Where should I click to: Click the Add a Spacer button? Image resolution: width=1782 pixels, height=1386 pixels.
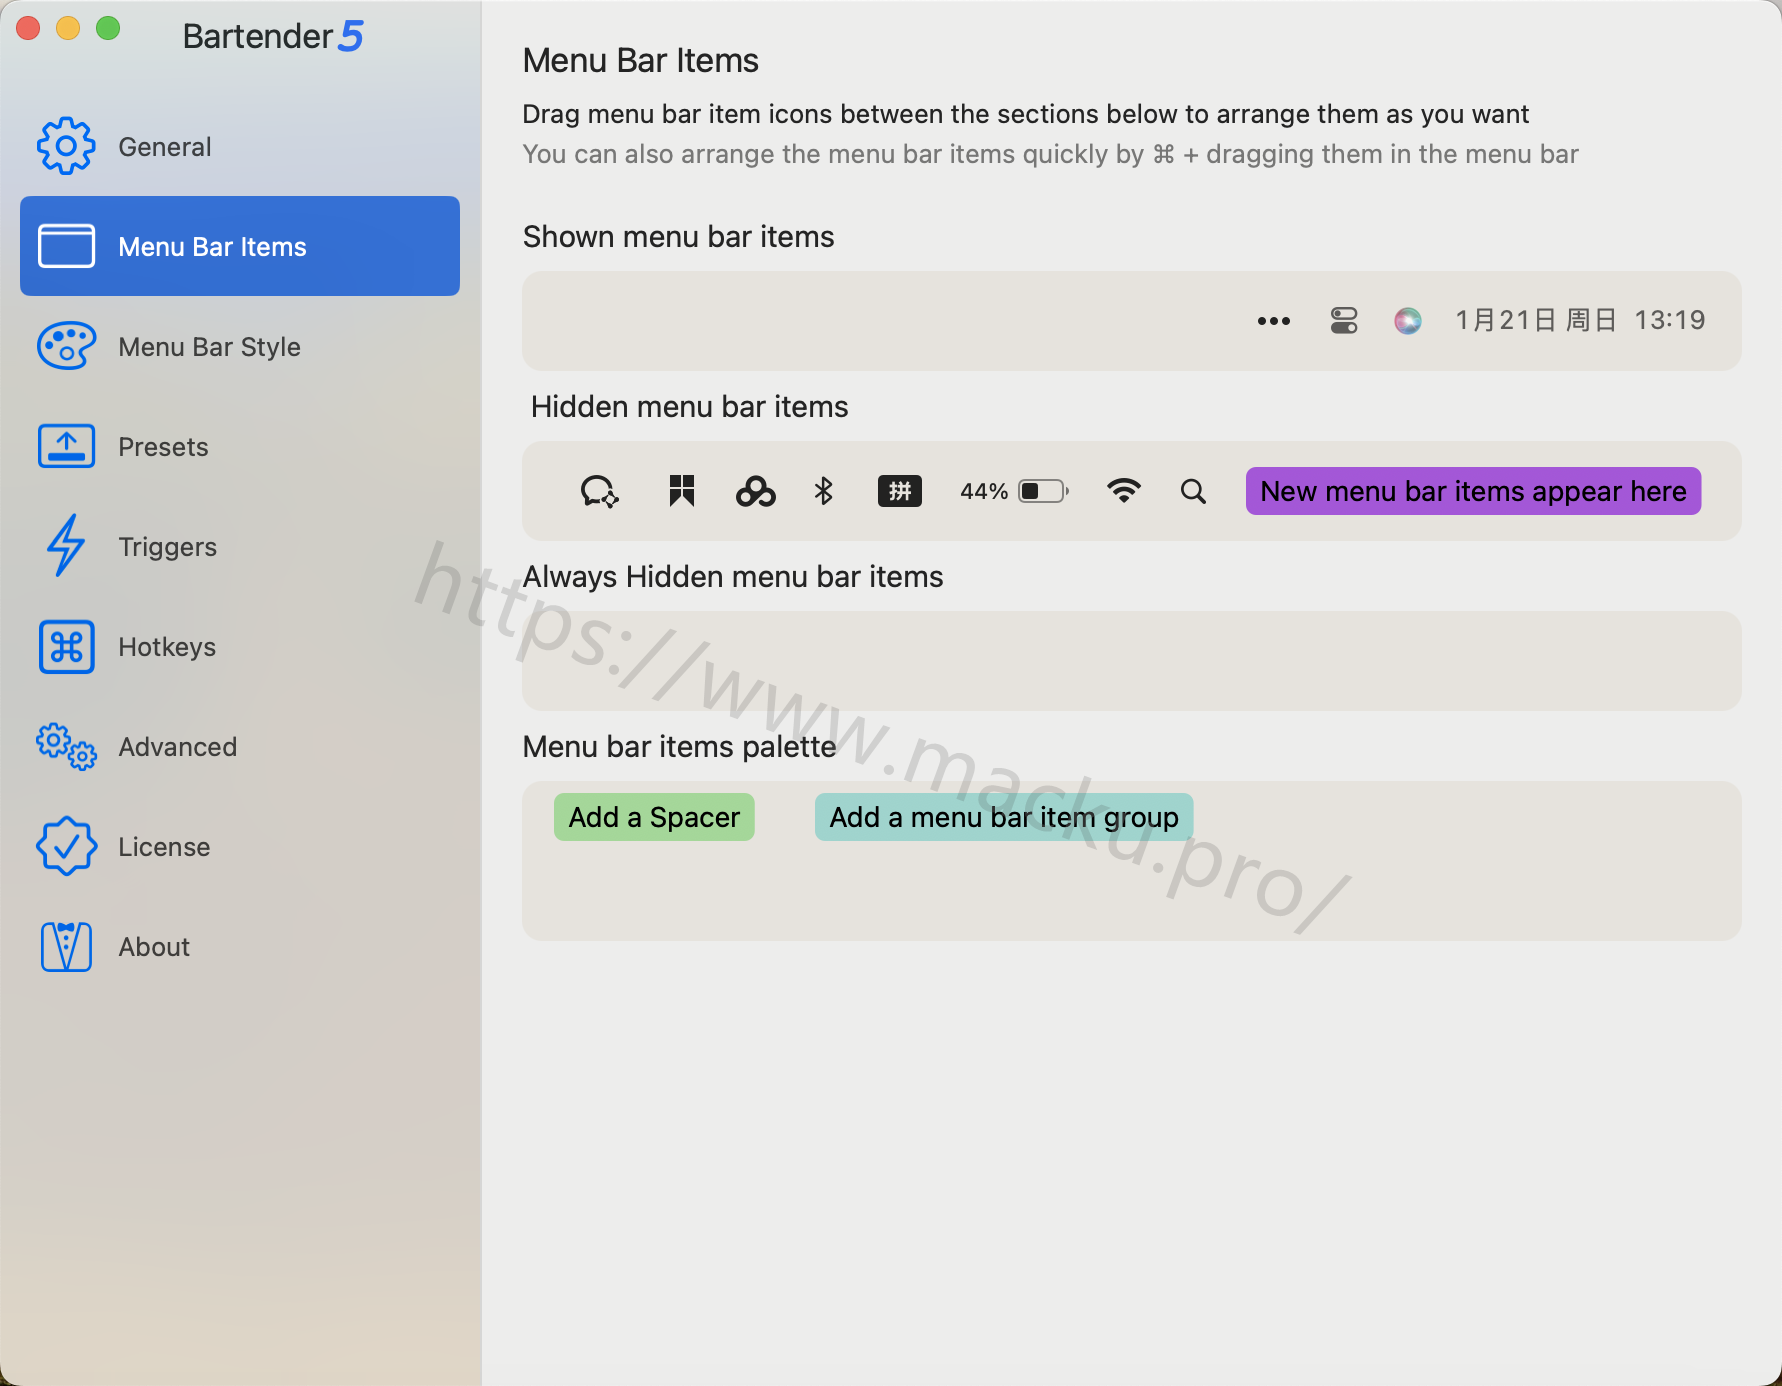pyautogui.click(x=654, y=817)
